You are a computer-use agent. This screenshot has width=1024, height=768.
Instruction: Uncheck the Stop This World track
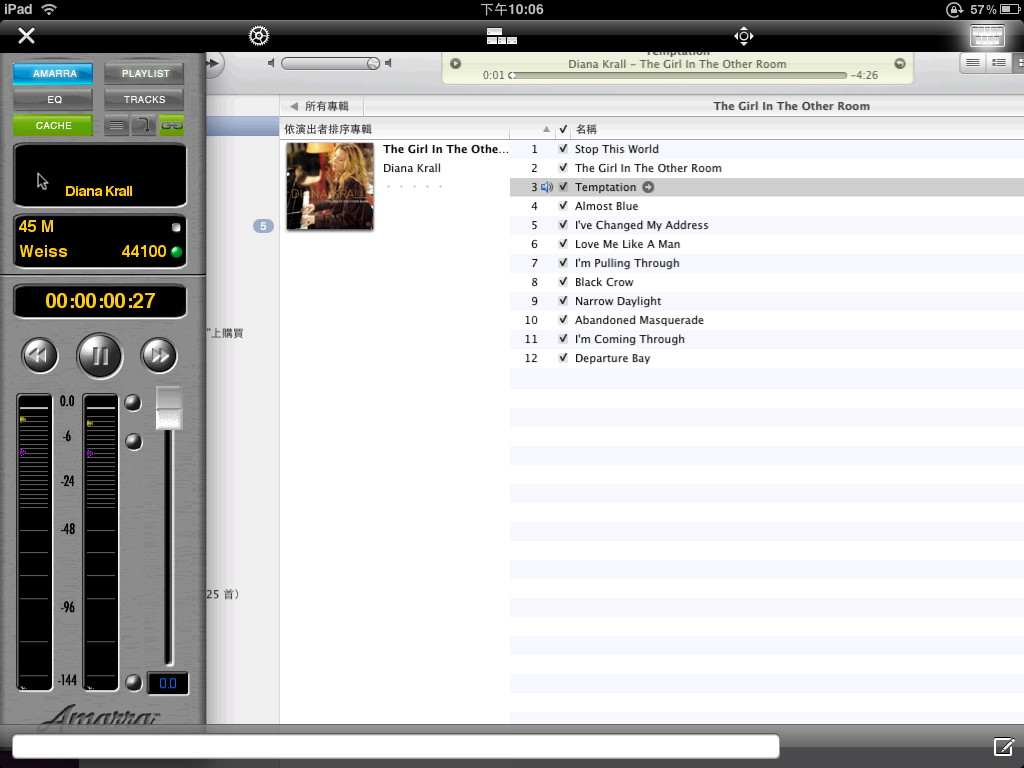pyautogui.click(x=563, y=149)
